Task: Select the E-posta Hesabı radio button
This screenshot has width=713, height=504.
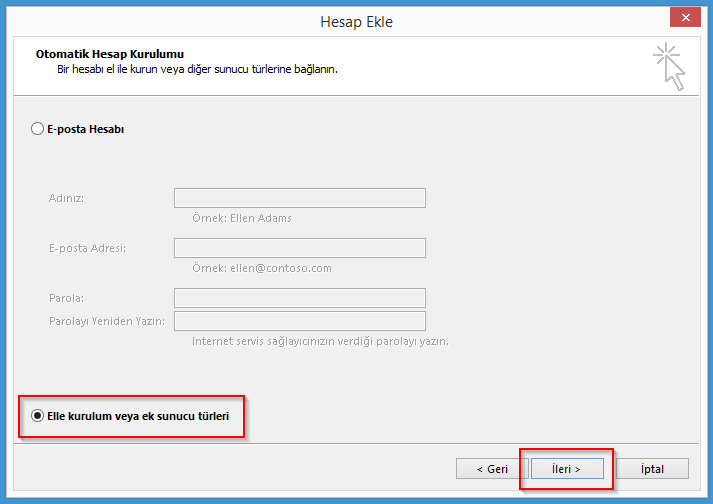Action: (38, 129)
